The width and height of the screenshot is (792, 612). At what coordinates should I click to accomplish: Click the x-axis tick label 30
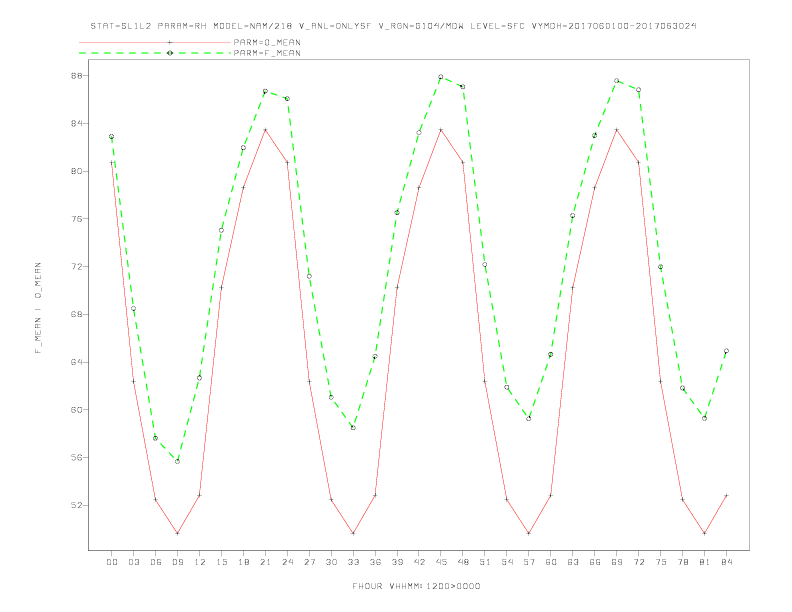coord(331,562)
